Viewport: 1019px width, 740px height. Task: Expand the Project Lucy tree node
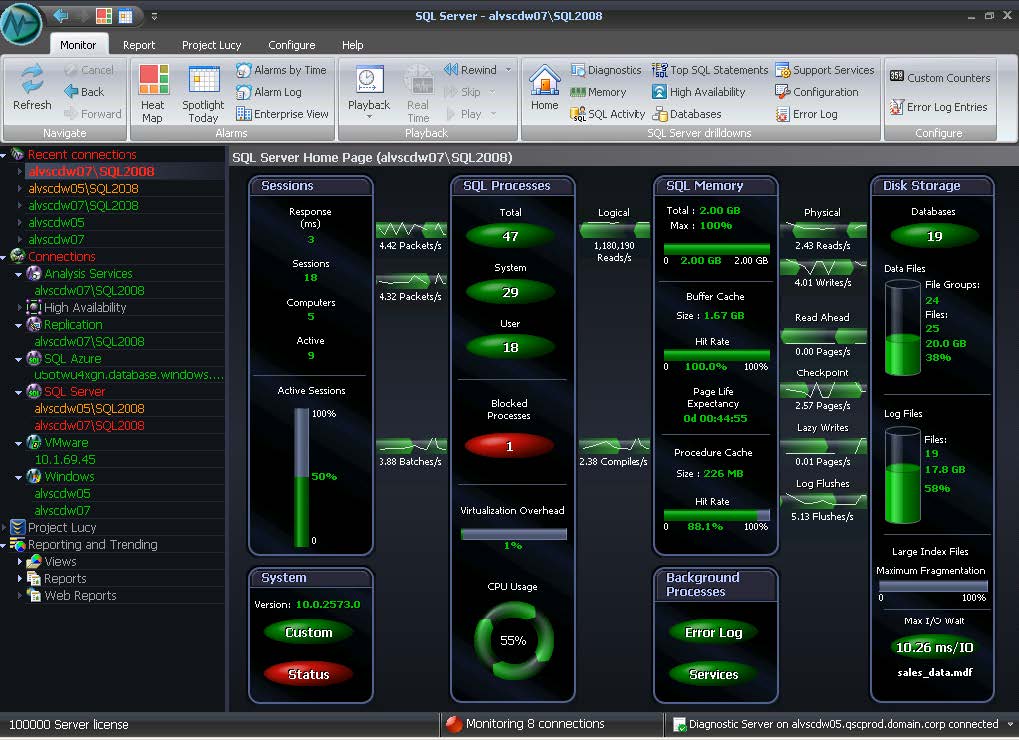pos(4,527)
